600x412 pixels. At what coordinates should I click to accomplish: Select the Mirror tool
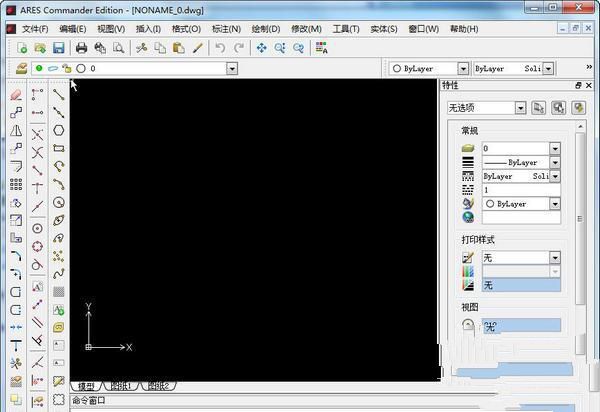pyautogui.click(x=16, y=131)
